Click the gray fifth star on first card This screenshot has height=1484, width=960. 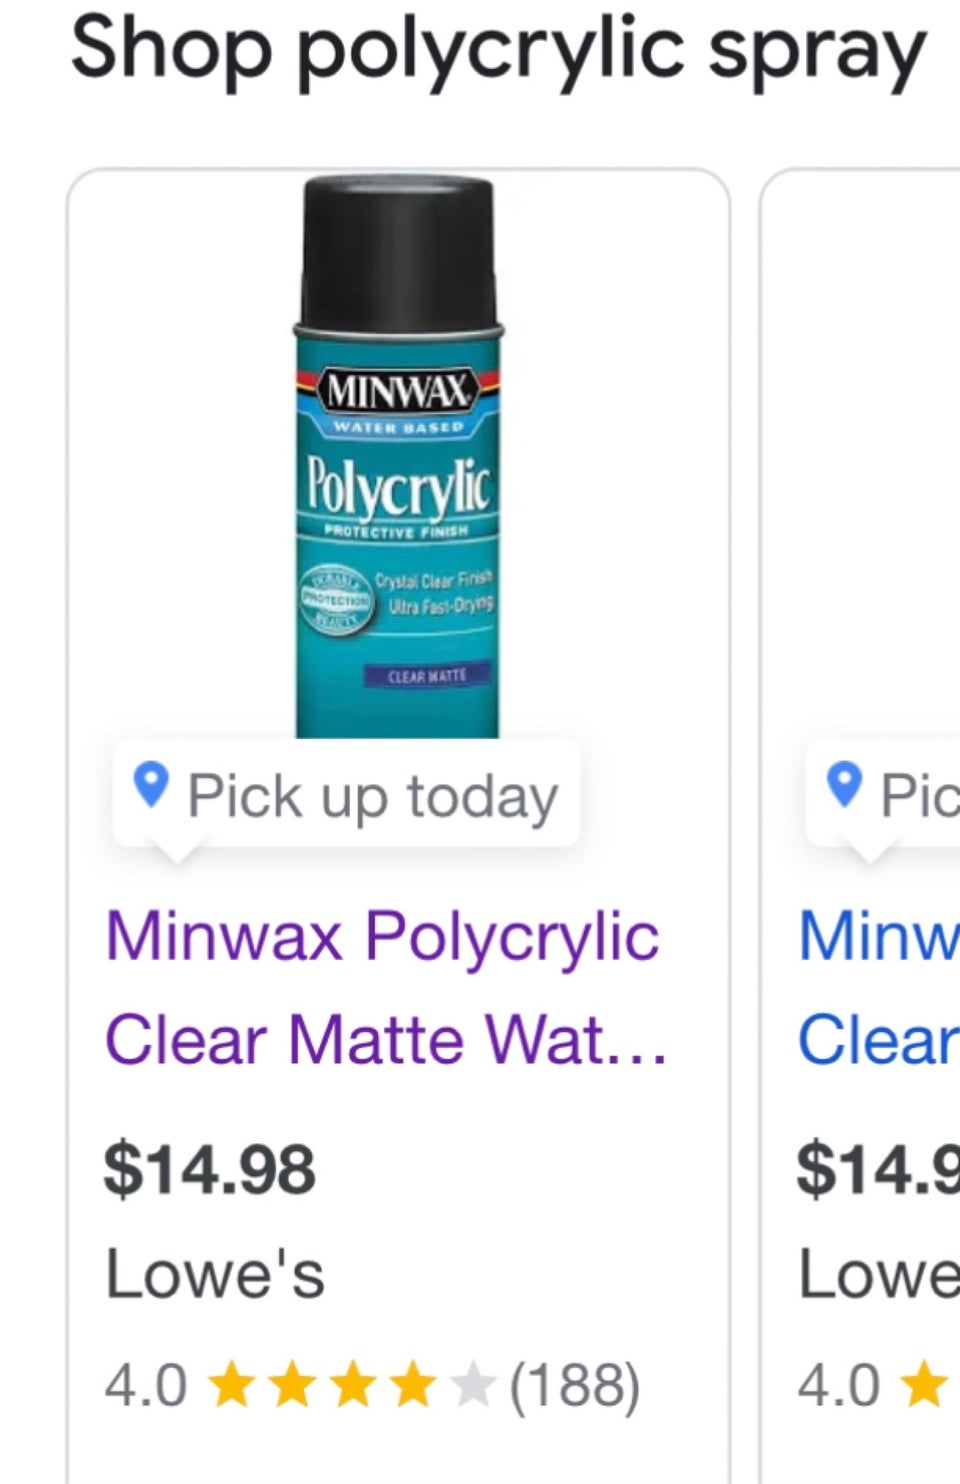click(473, 1385)
